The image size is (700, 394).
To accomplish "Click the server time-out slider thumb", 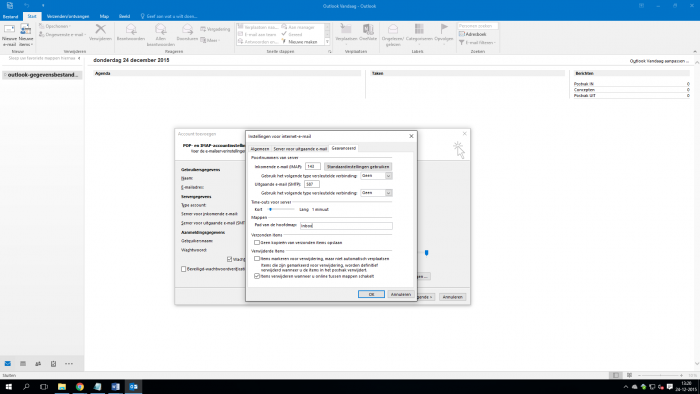I will (x=270, y=209).
